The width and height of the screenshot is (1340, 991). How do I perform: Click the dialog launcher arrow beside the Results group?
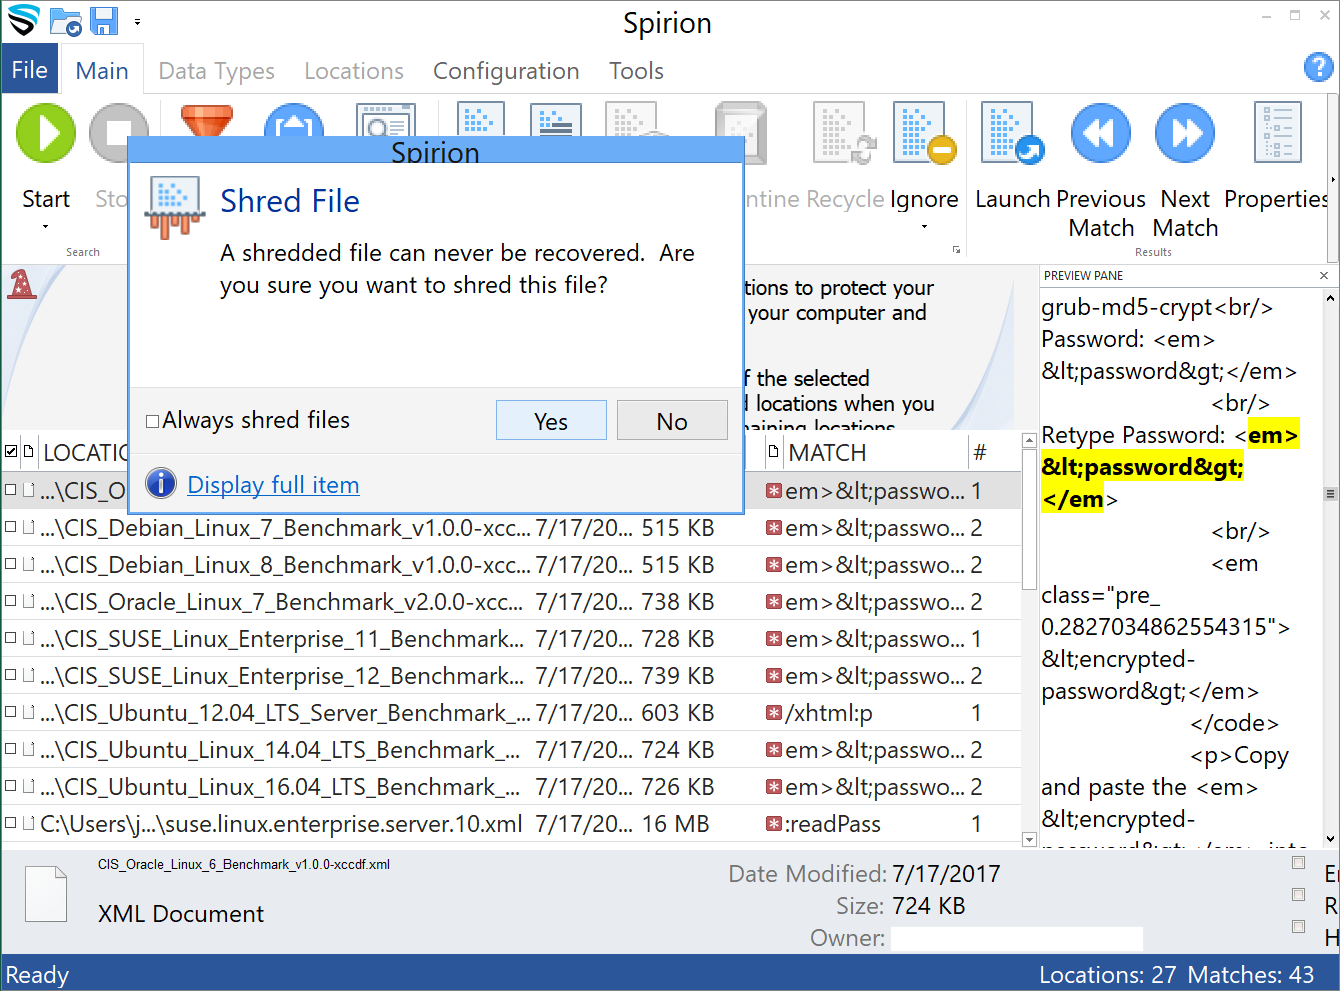(957, 250)
